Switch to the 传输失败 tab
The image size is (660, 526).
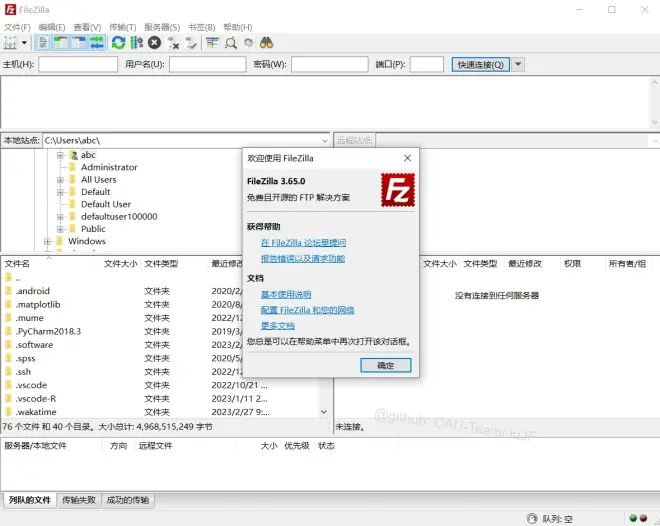click(x=79, y=500)
